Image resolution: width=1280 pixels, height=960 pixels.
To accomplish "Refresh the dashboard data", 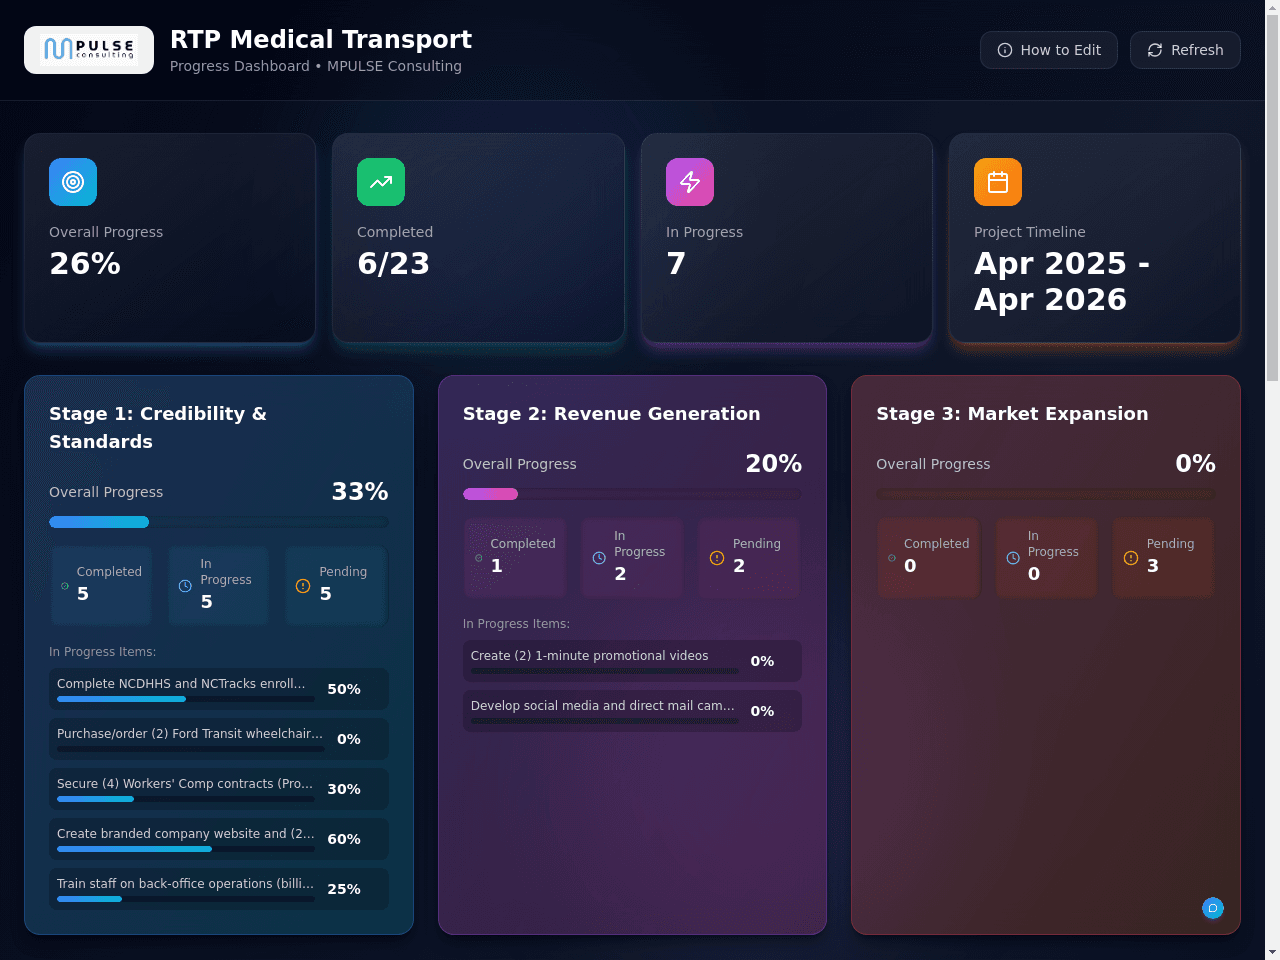I will (1185, 50).
